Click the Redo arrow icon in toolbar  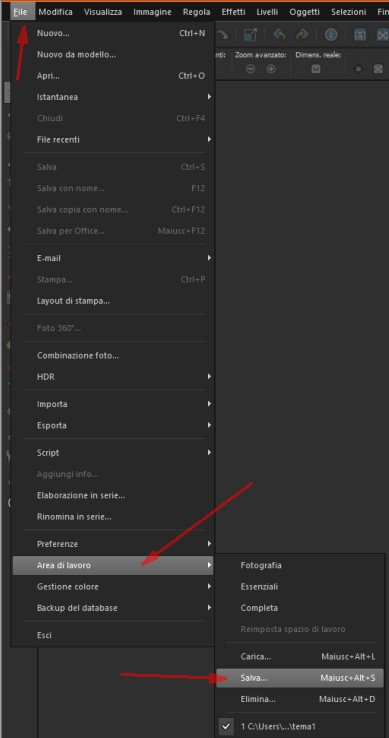(x=301, y=34)
